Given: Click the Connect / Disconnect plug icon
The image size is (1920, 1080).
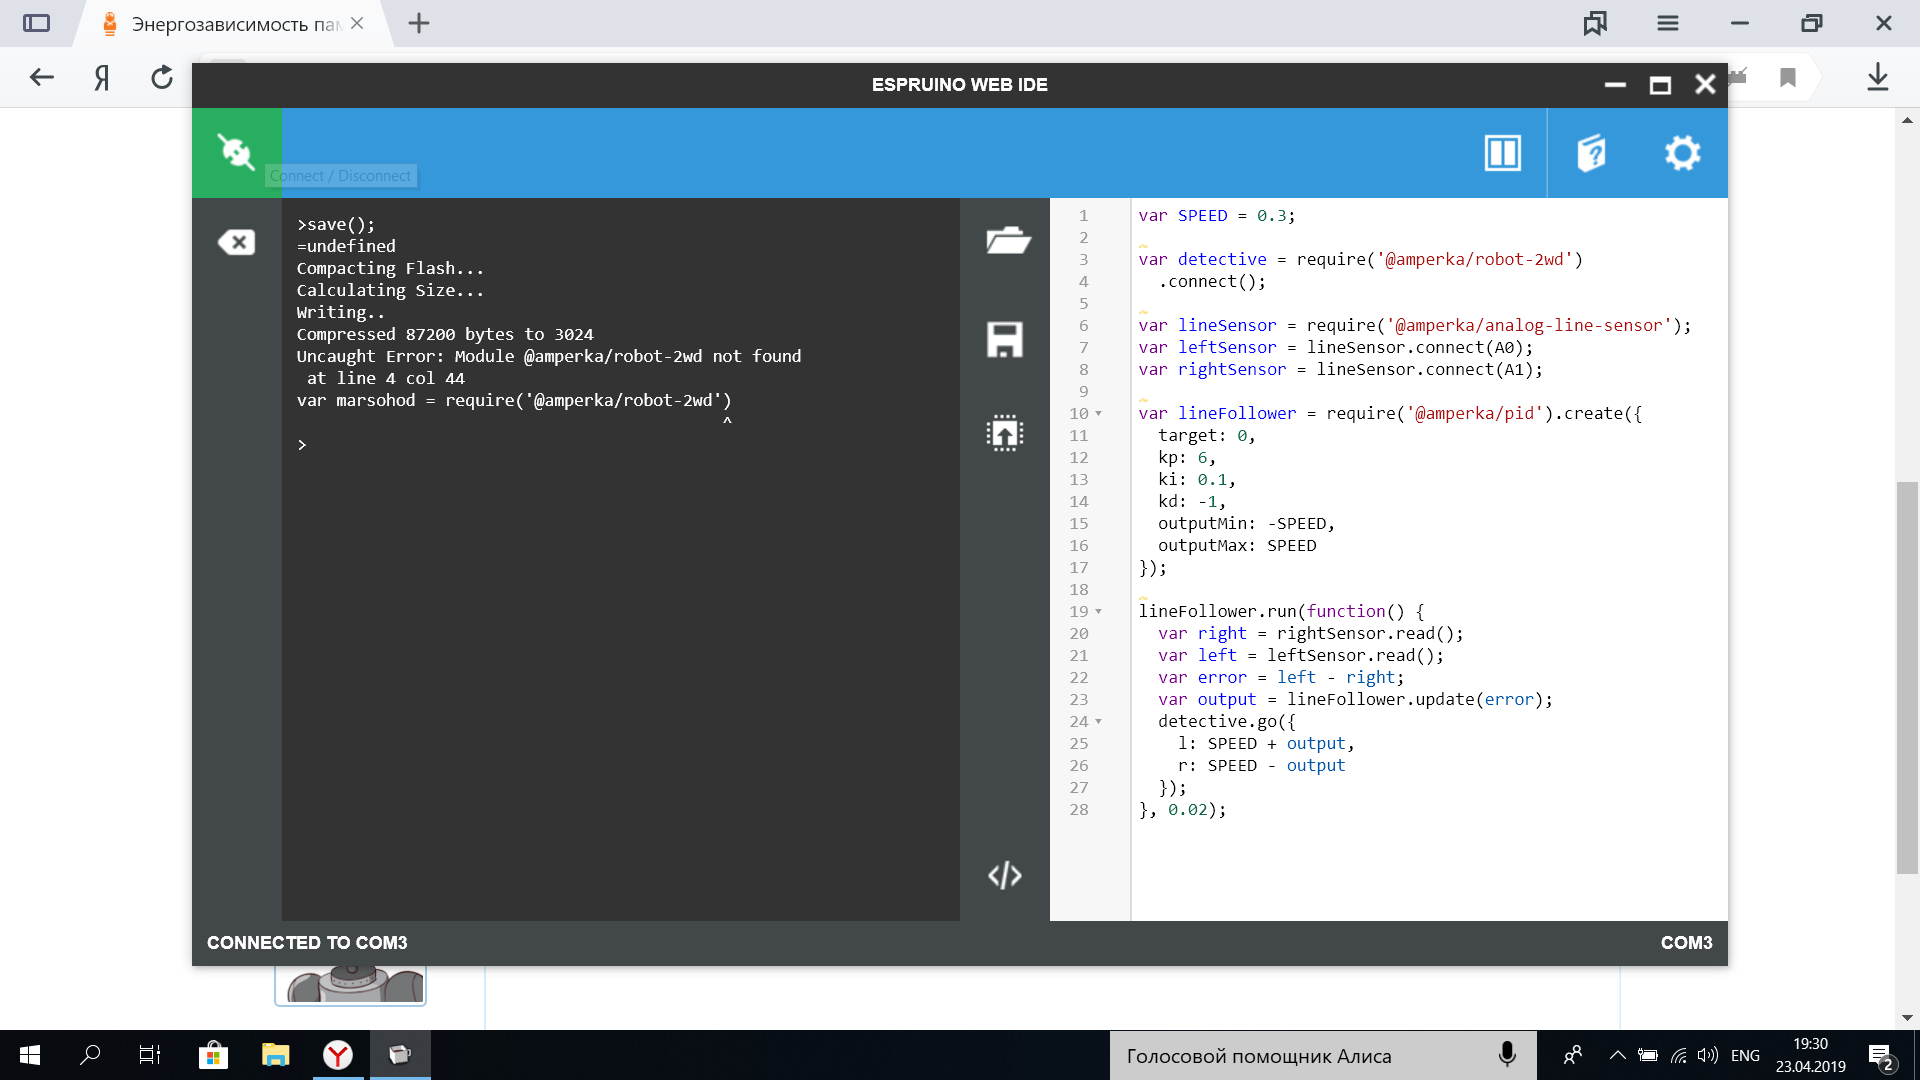Looking at the screenshot, I should [x=236, y=152].
